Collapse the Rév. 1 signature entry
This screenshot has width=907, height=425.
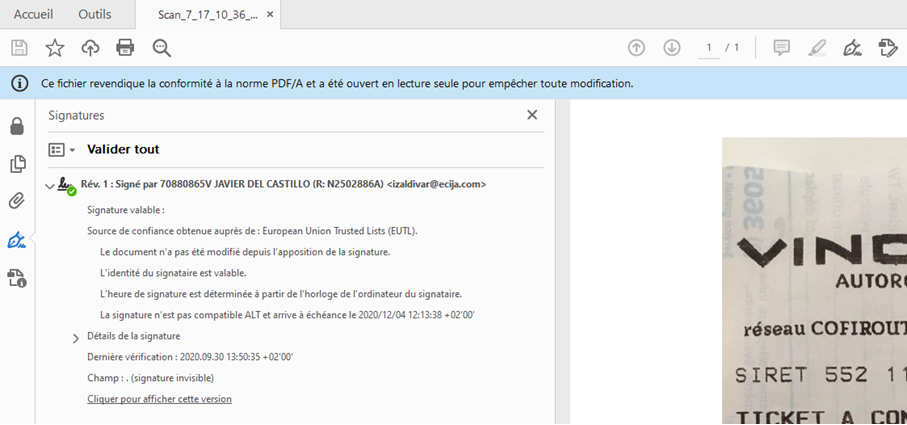tap(49, 186)
